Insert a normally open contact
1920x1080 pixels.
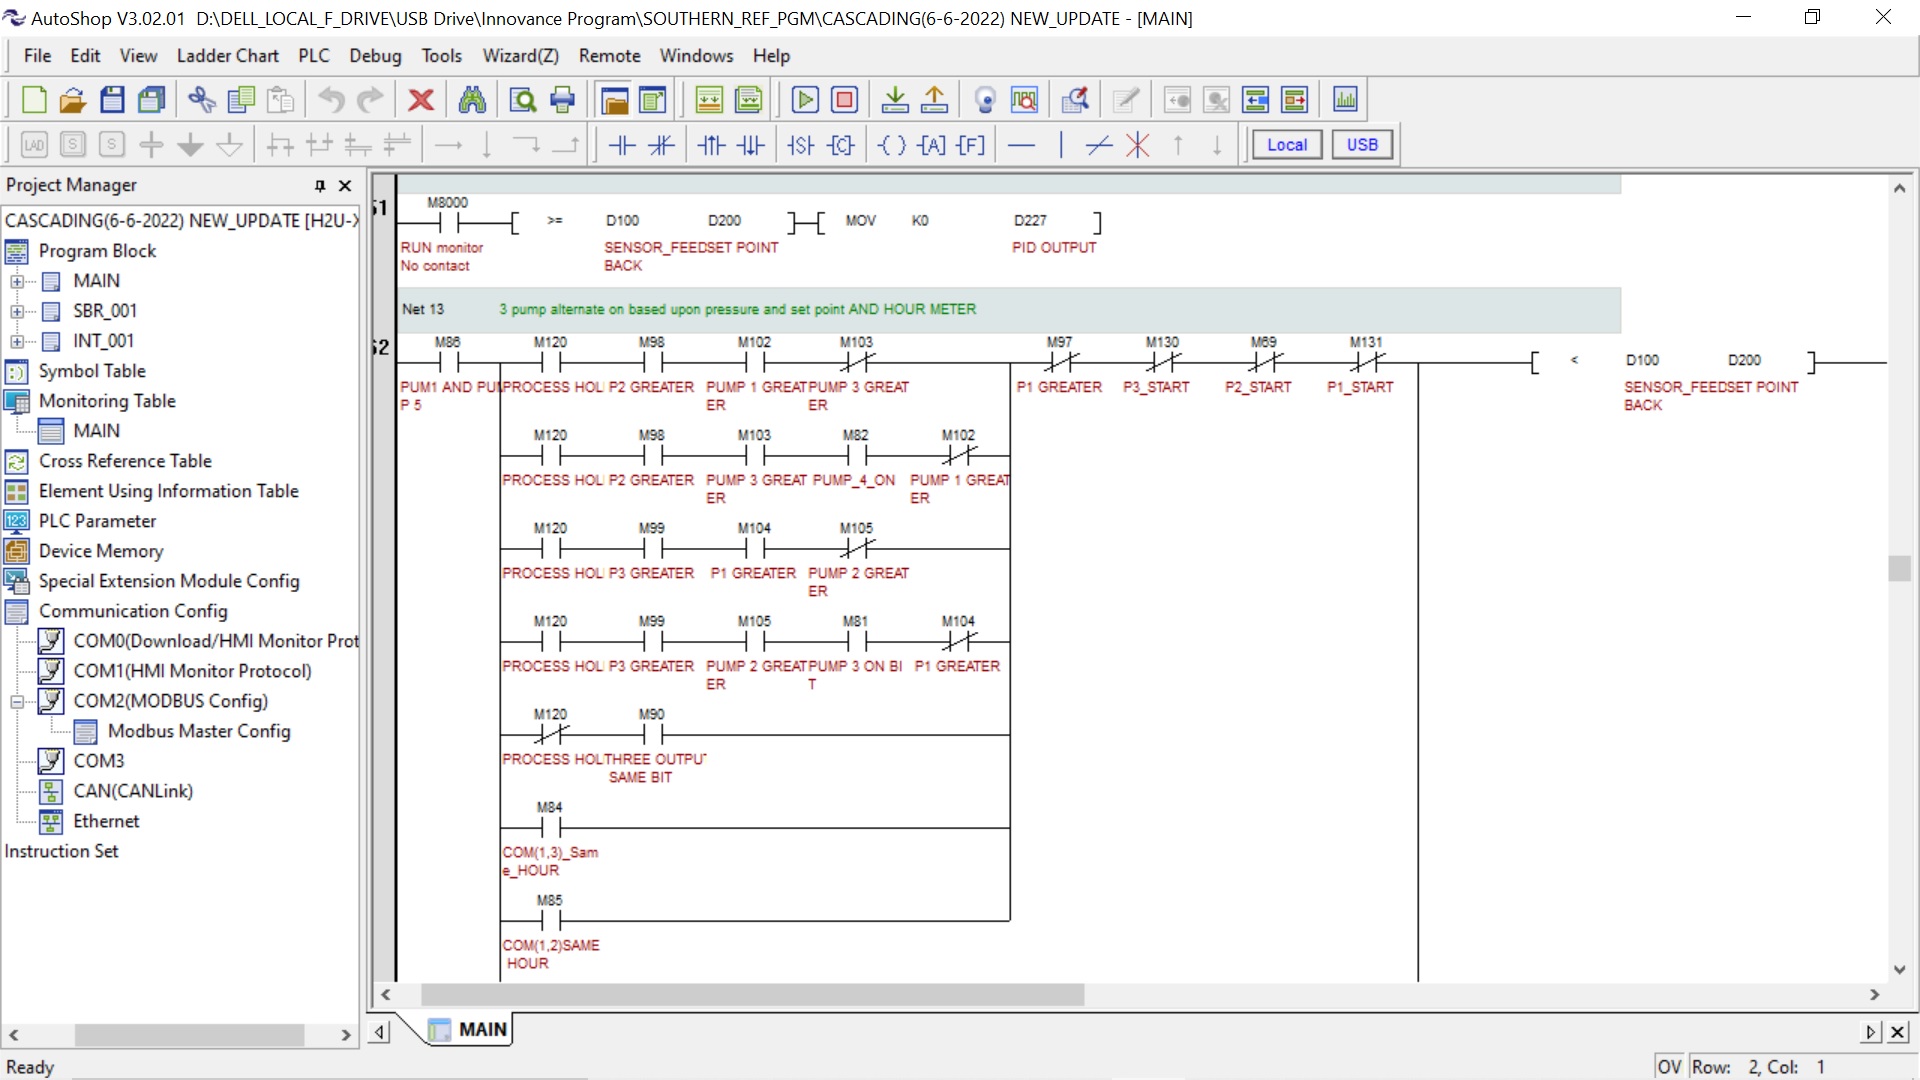coord(622,145)
